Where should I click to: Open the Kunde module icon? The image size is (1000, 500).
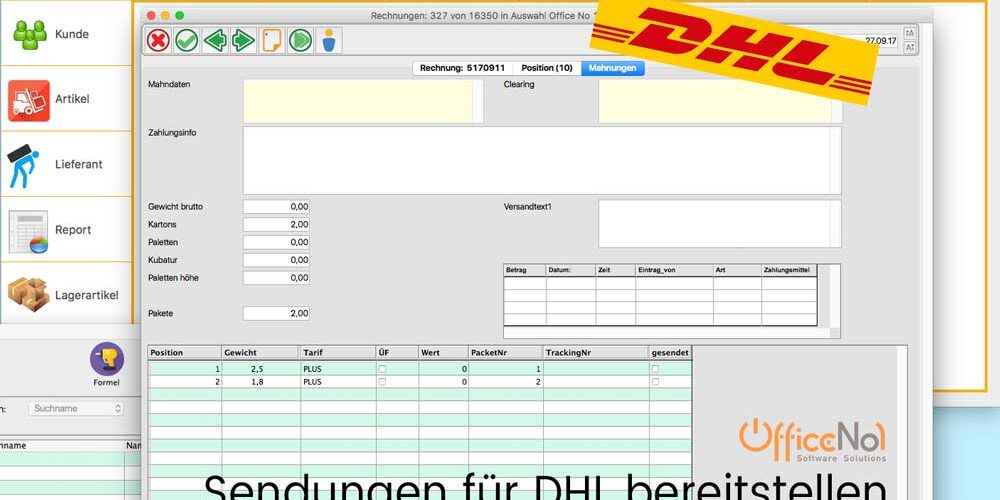[30, 34]
